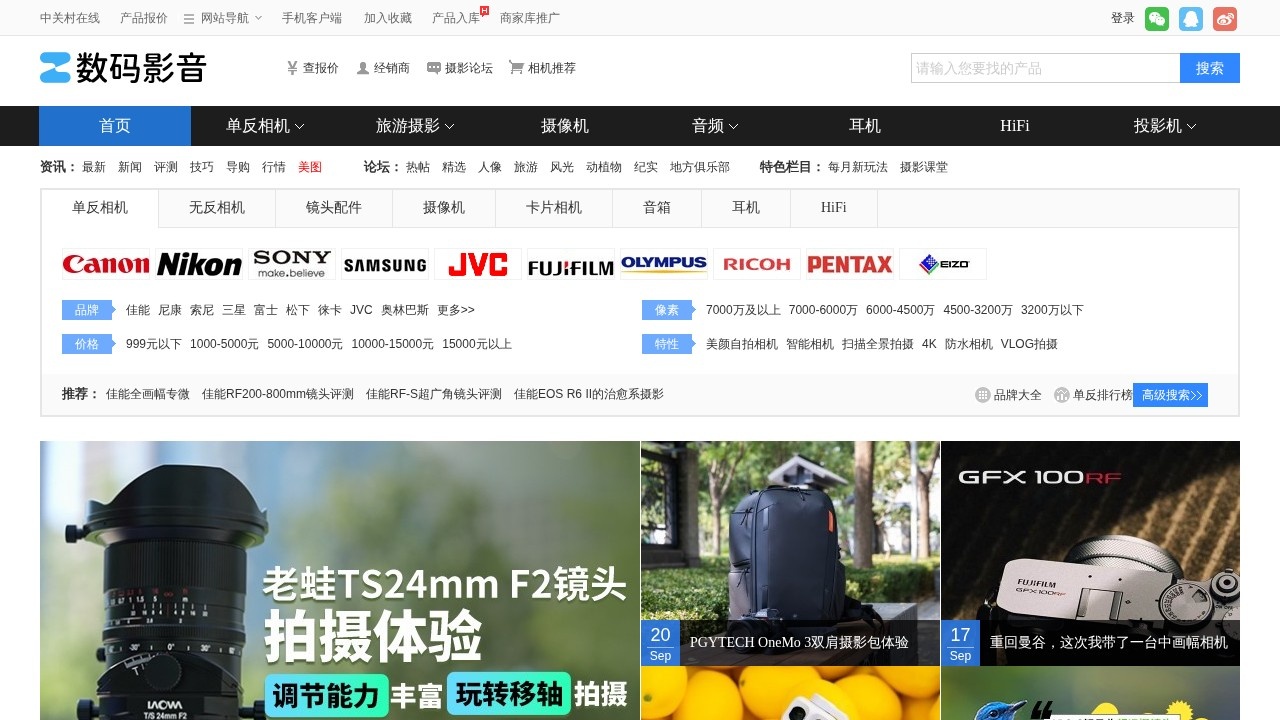Show 更多>> brands
Viewport: 1280px width, 720px height.
coord(456,310)
